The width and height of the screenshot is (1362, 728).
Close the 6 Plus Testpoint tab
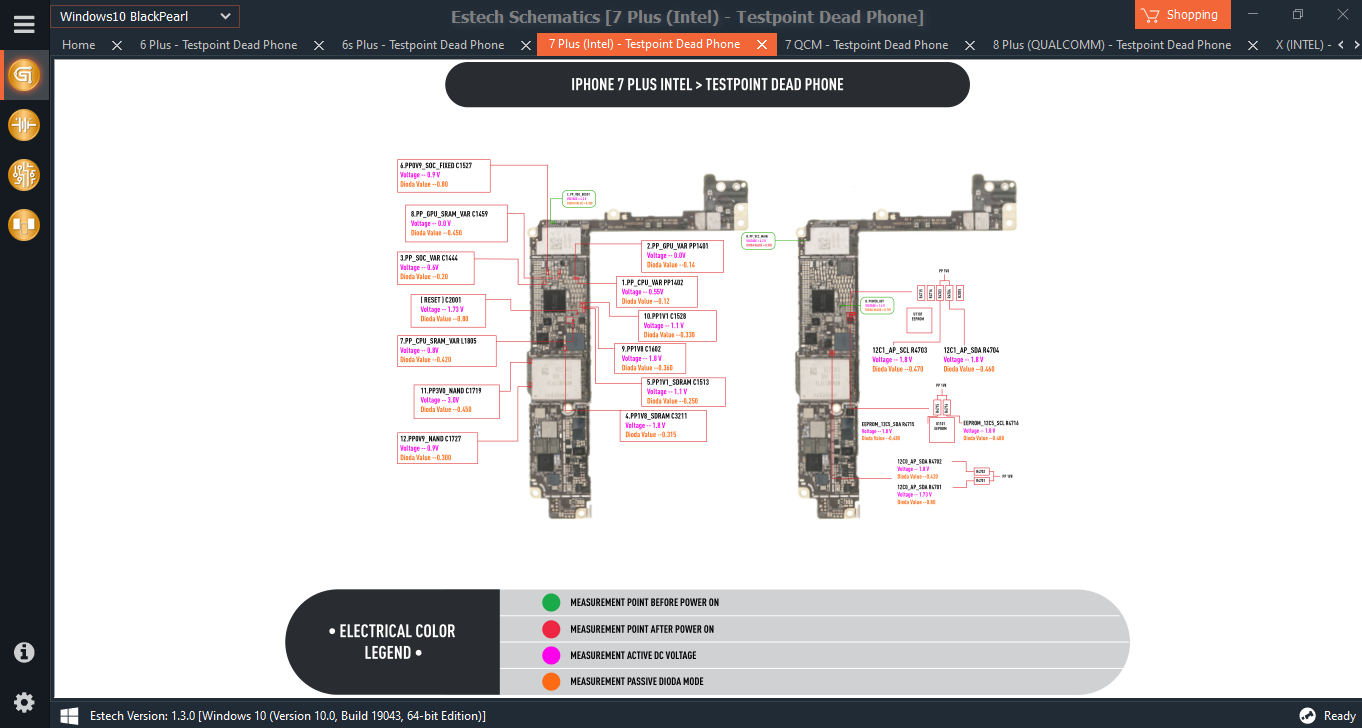[x=319, y=45]
